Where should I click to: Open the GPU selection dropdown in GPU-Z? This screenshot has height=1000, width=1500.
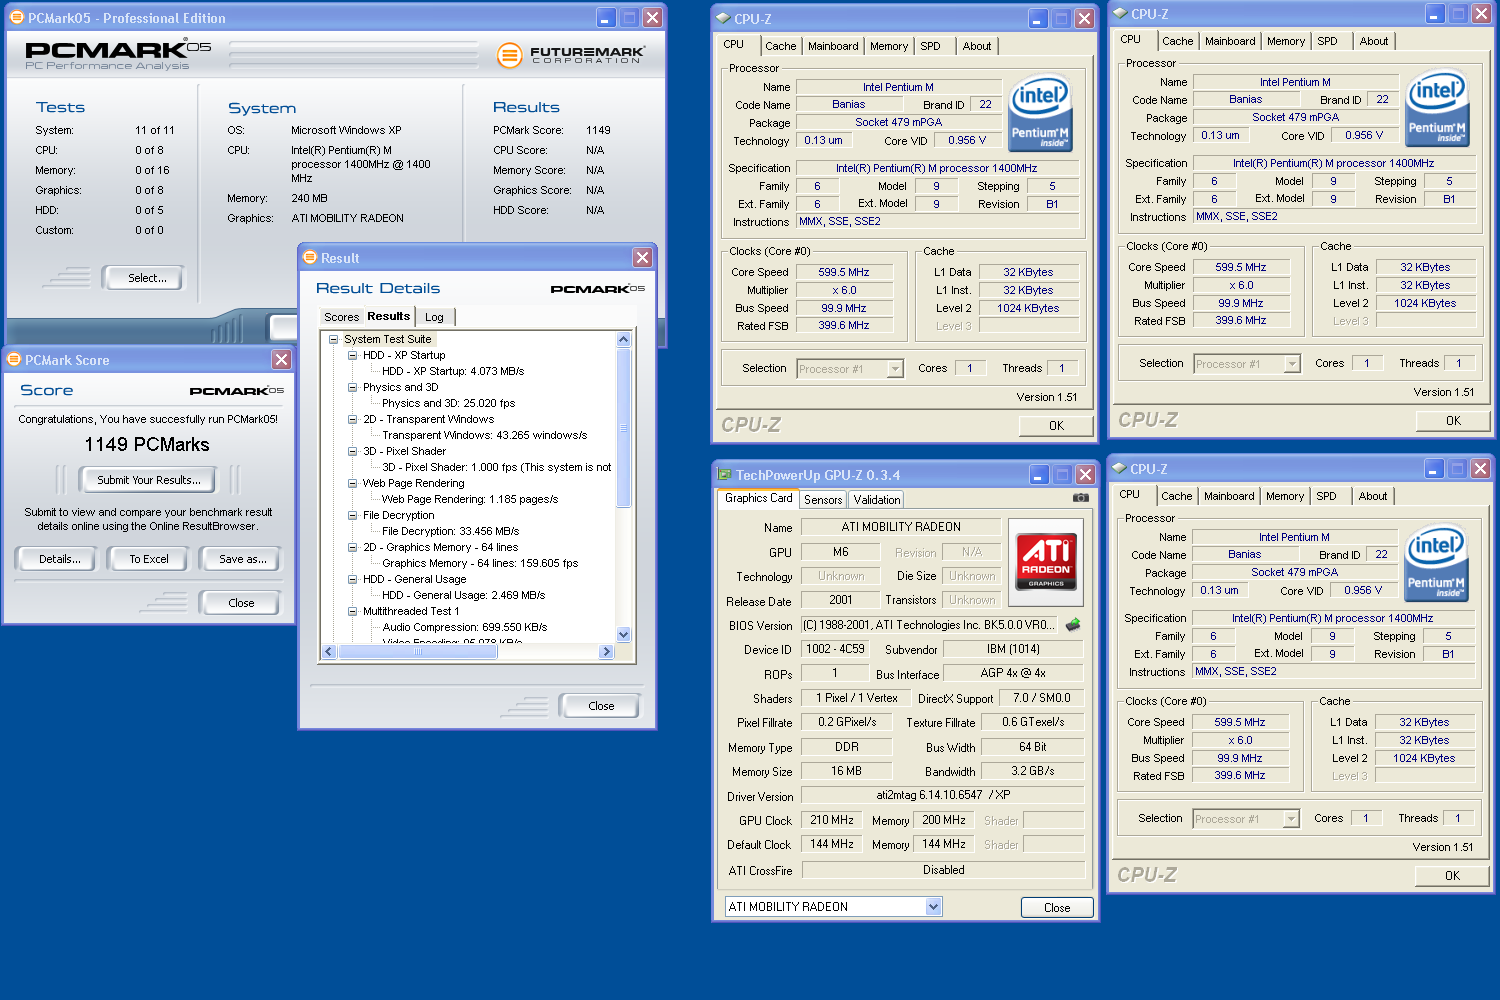click(x=933, y=907)
